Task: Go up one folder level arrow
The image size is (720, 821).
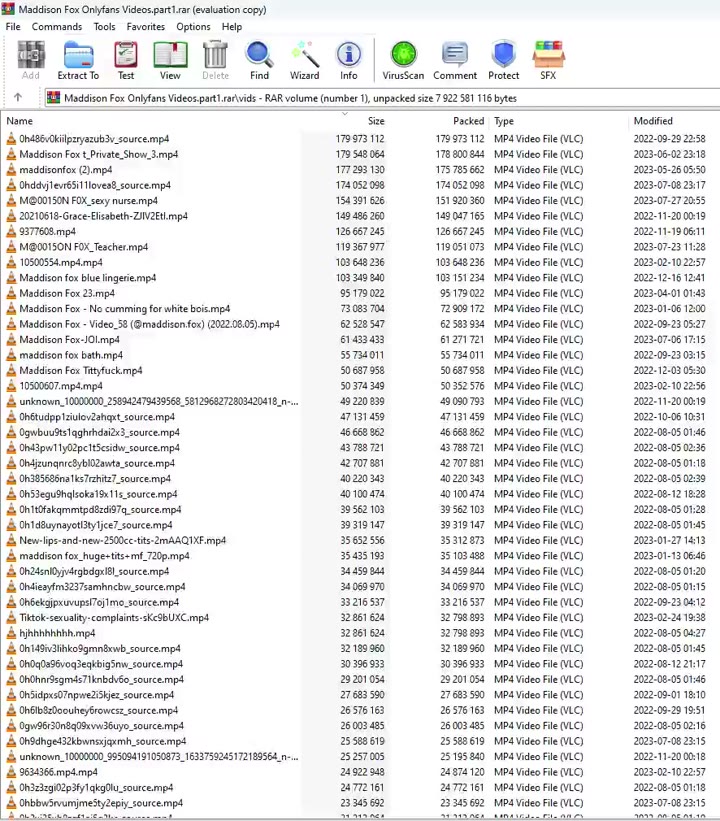Action: pyautogui.click(x=18, y=97)
